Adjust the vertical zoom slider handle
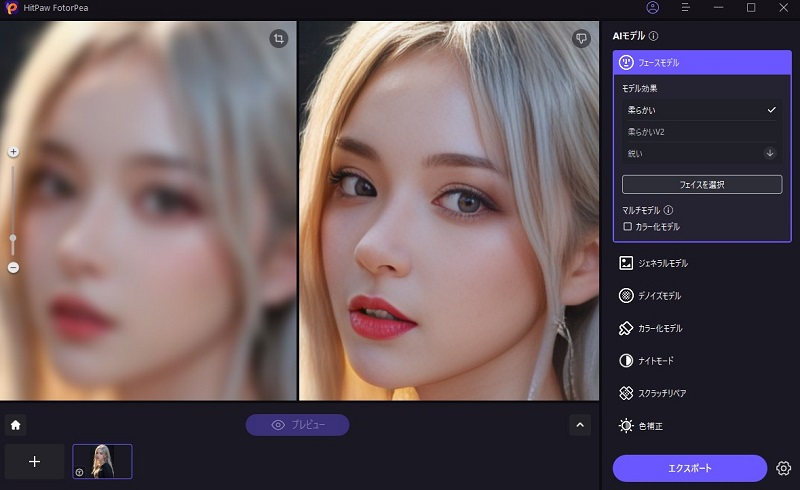 [x=13, y=238]
